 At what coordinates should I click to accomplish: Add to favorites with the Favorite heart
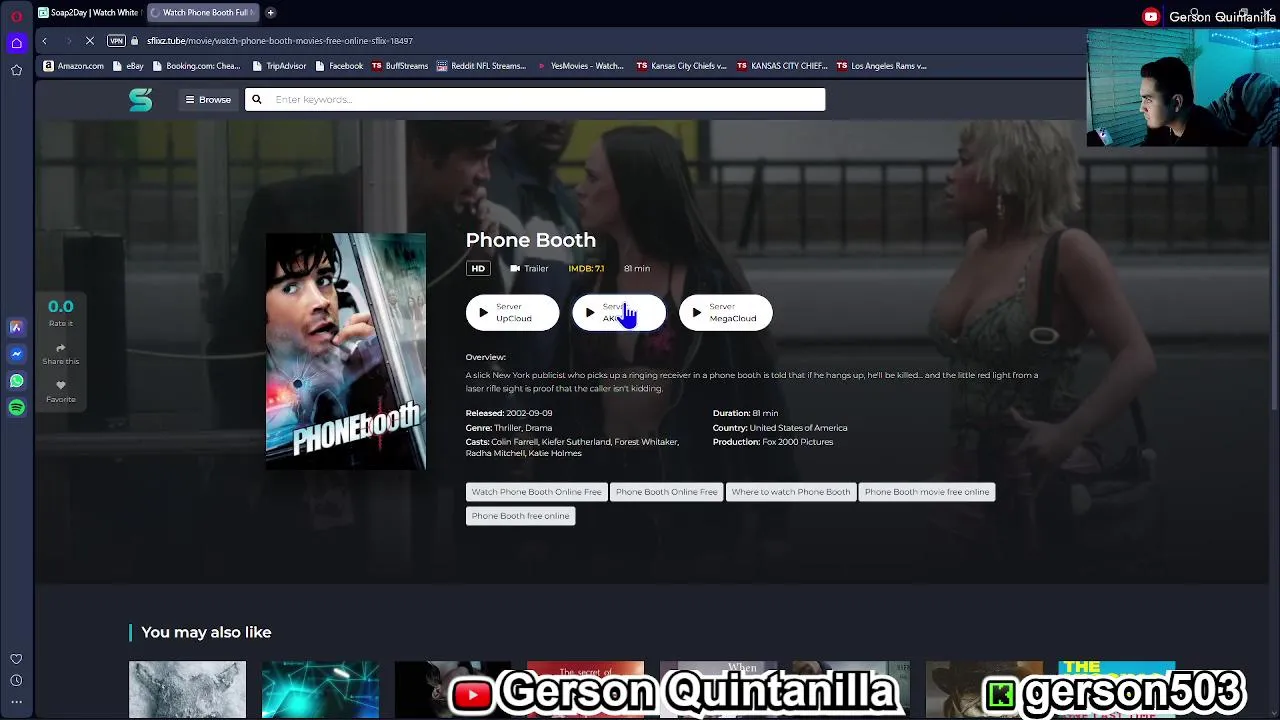click(61, 385)
